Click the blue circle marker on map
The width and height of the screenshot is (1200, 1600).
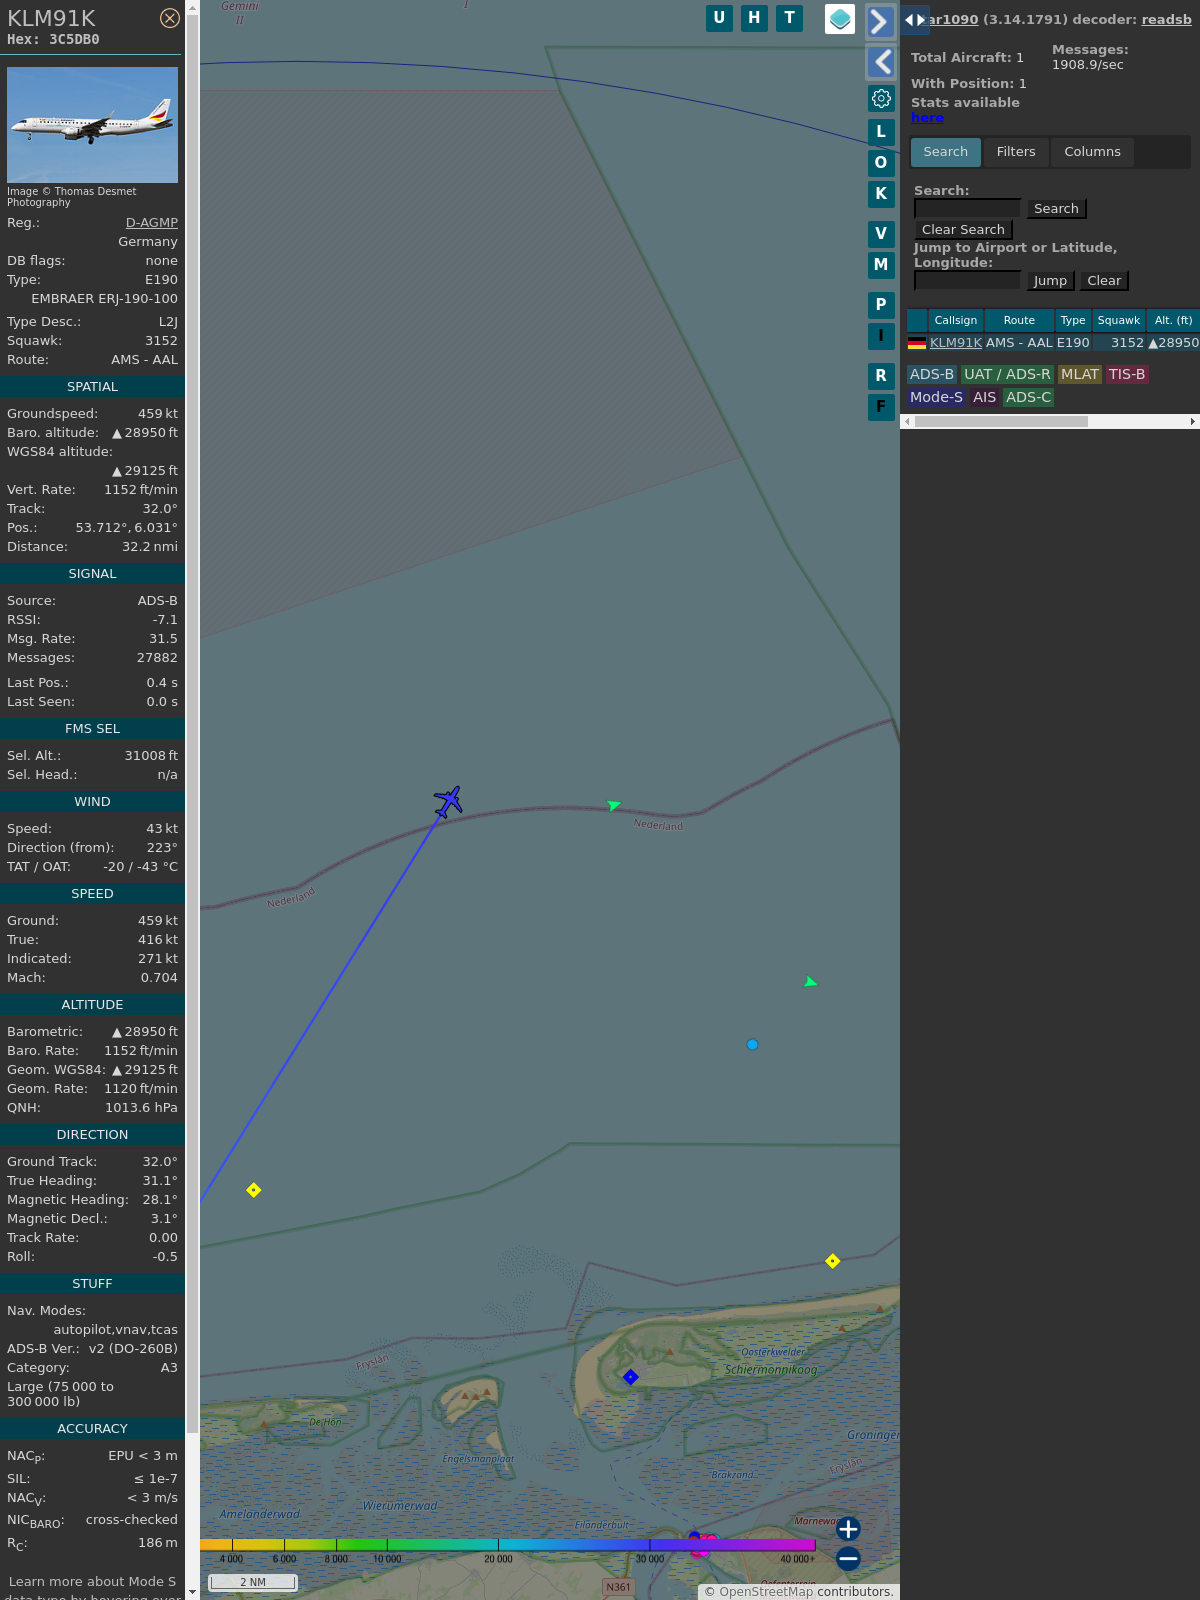coord(752,1045)
